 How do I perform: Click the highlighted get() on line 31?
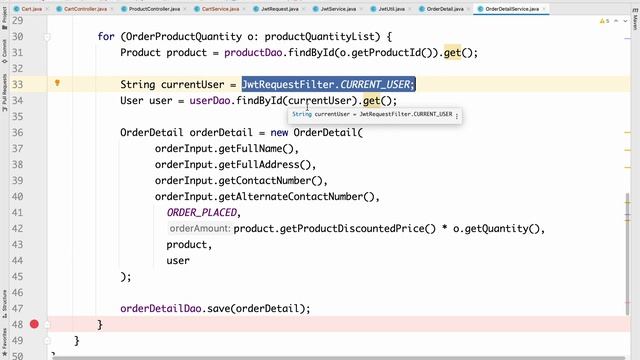[x=452, y=53]
